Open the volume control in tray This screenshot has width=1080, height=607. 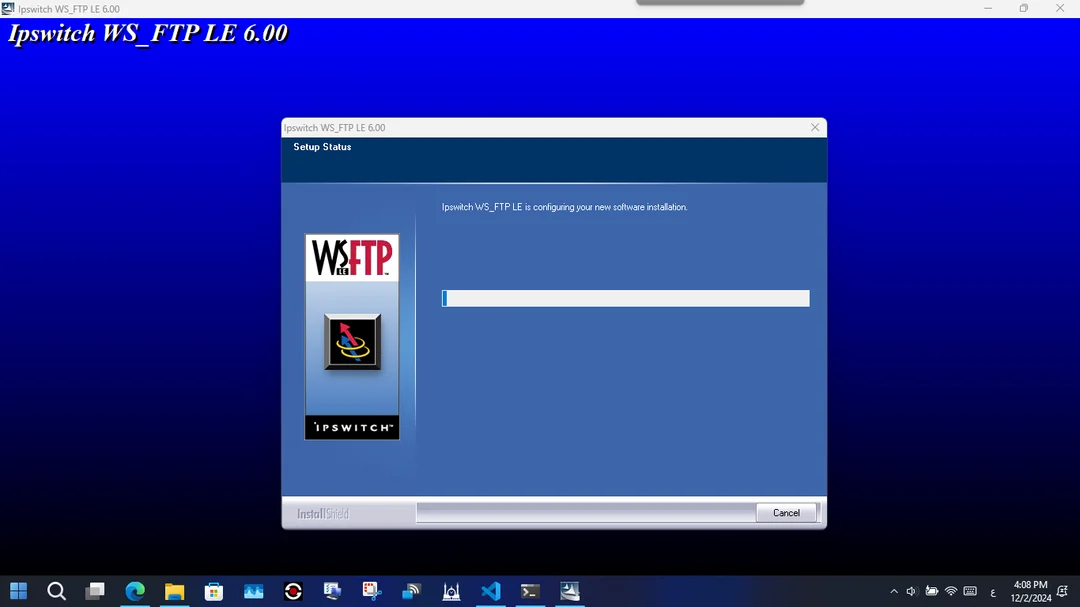pos(911,591)
